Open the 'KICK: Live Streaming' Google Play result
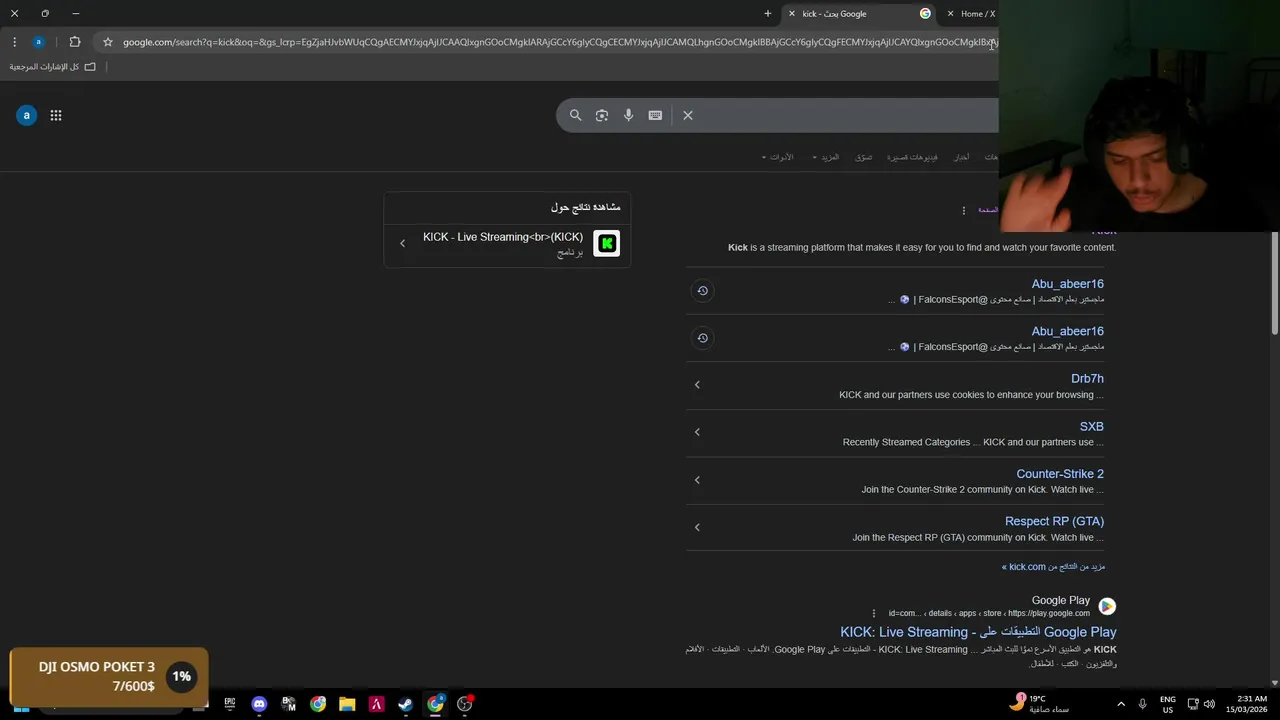1280x720 pixels. [978, 632]
